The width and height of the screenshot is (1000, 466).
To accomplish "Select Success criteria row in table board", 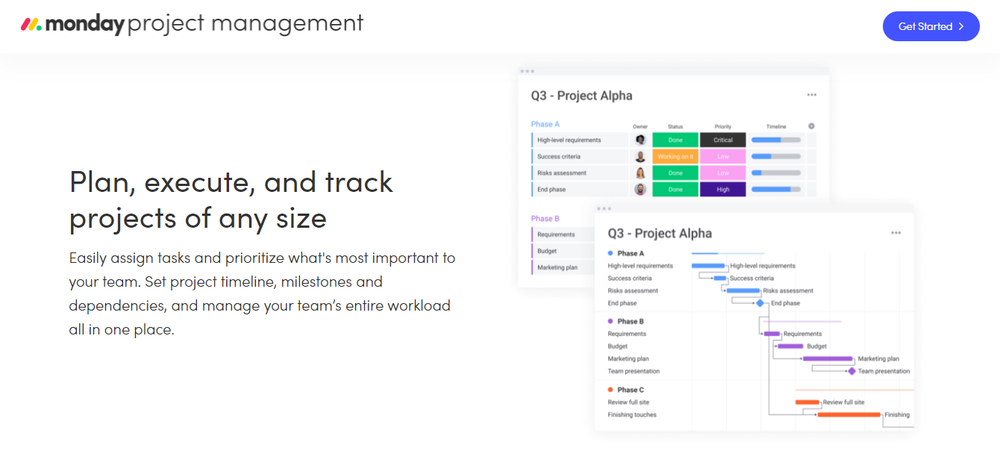I will [580, 156].
